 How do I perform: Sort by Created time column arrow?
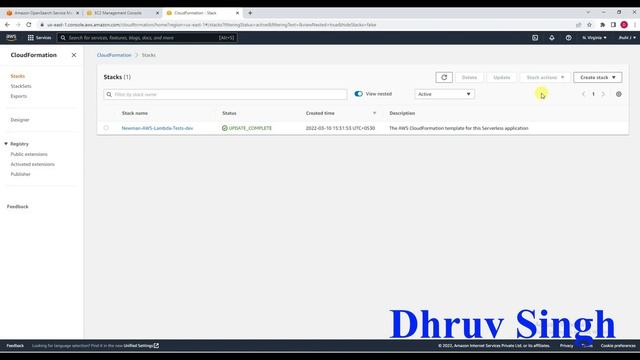[374, 113]
